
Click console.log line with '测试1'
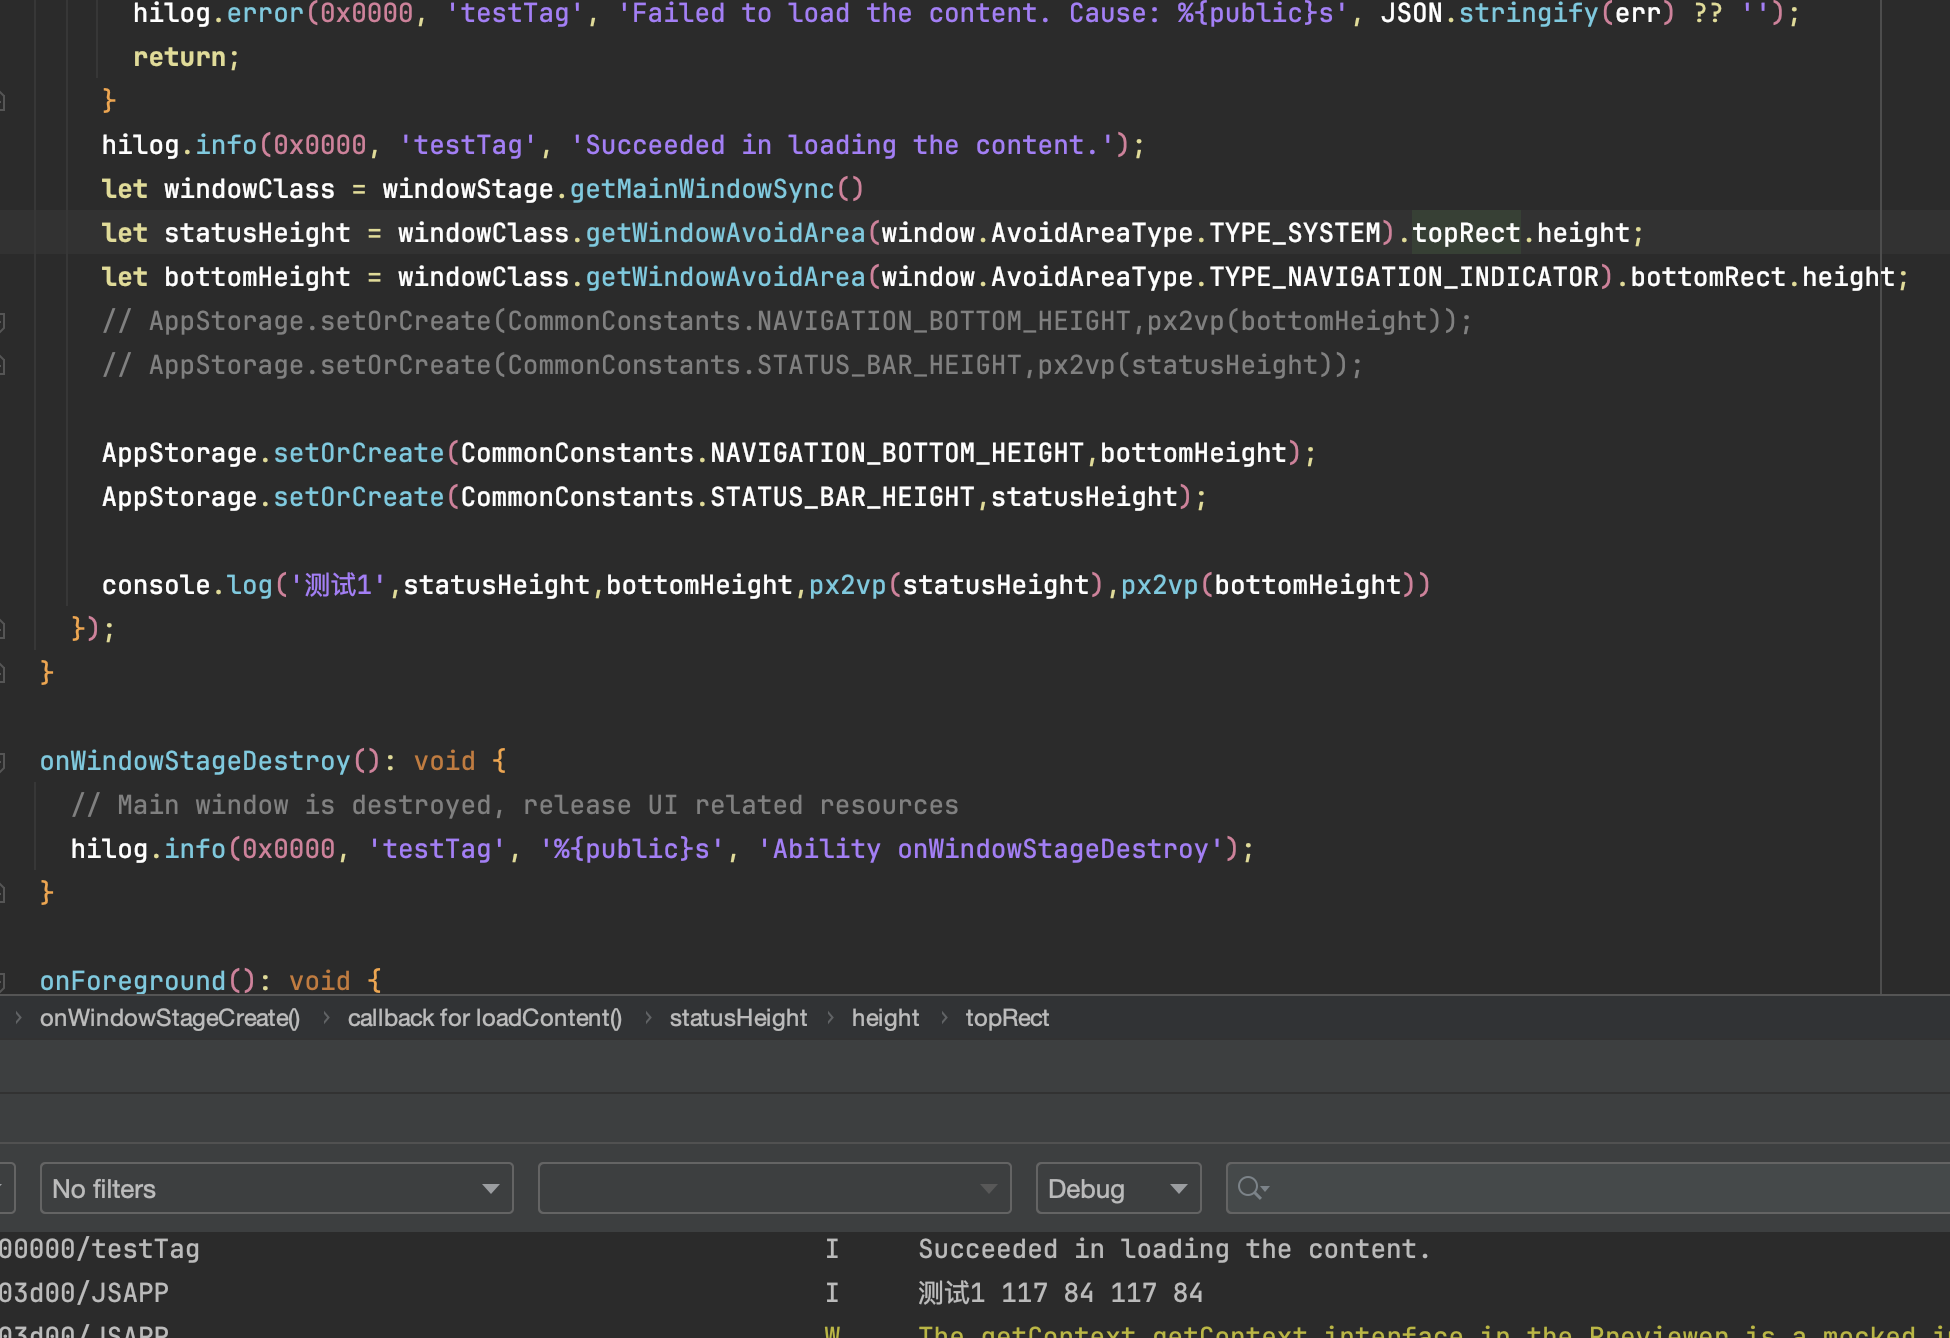[766, 585]
